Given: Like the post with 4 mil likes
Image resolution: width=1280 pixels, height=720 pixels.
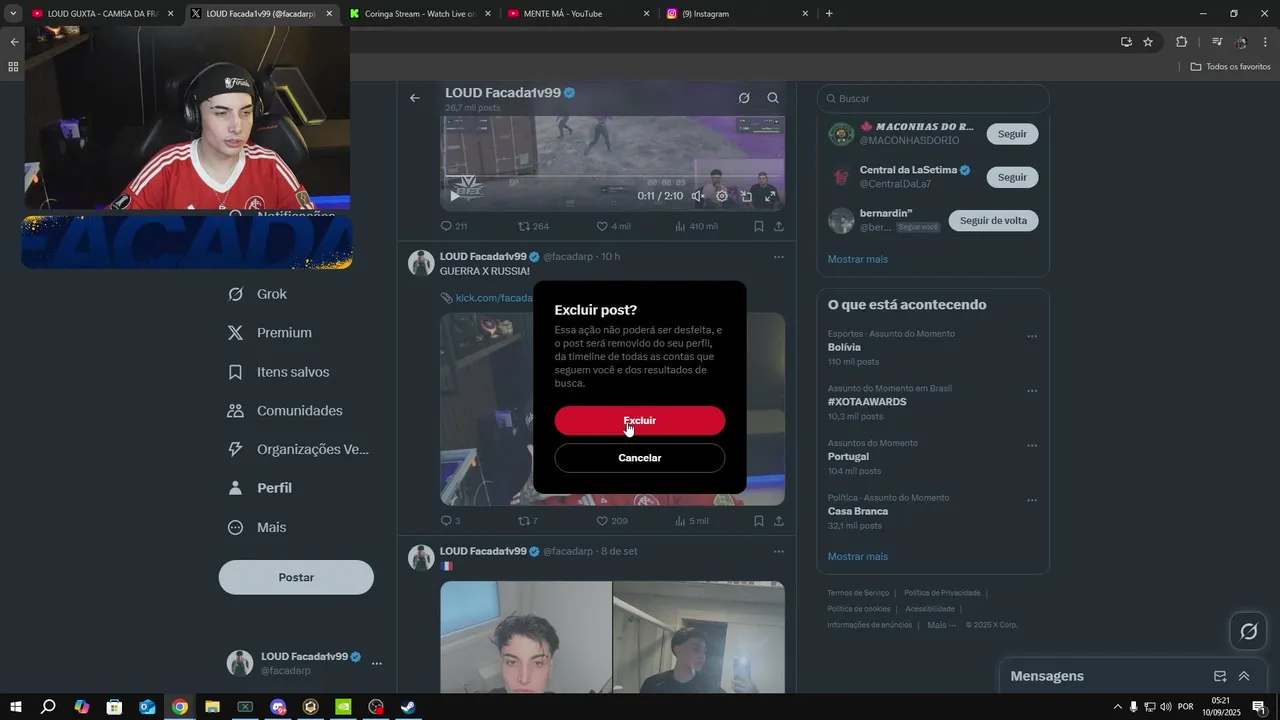Looking at the screenshot, I should pyautogui.click(x=613, y=226).
